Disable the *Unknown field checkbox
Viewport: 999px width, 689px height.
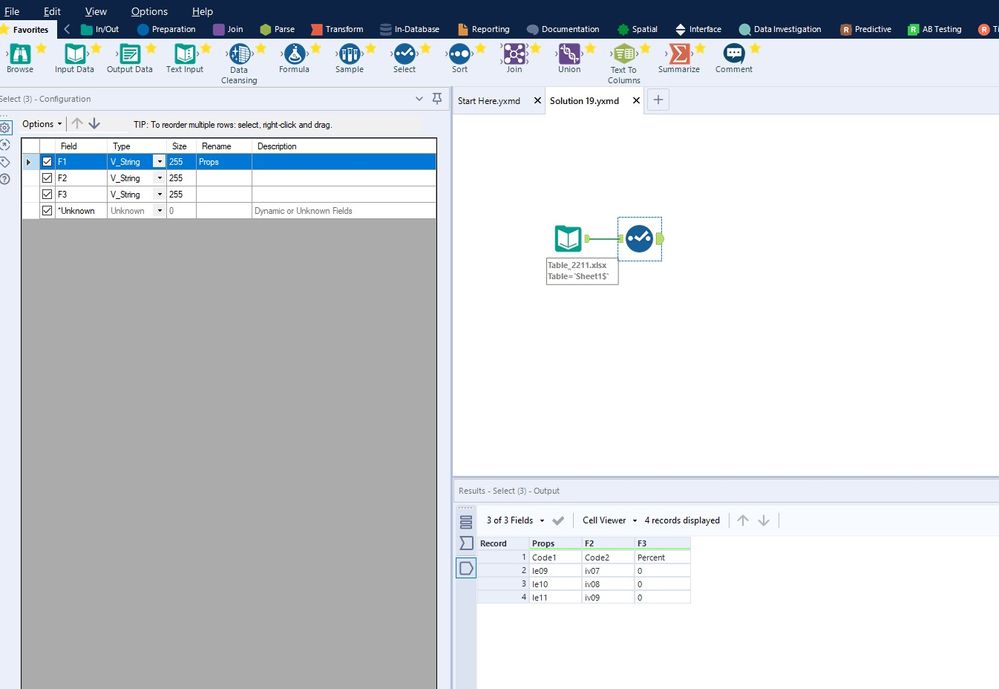click(x=47, y=211)
